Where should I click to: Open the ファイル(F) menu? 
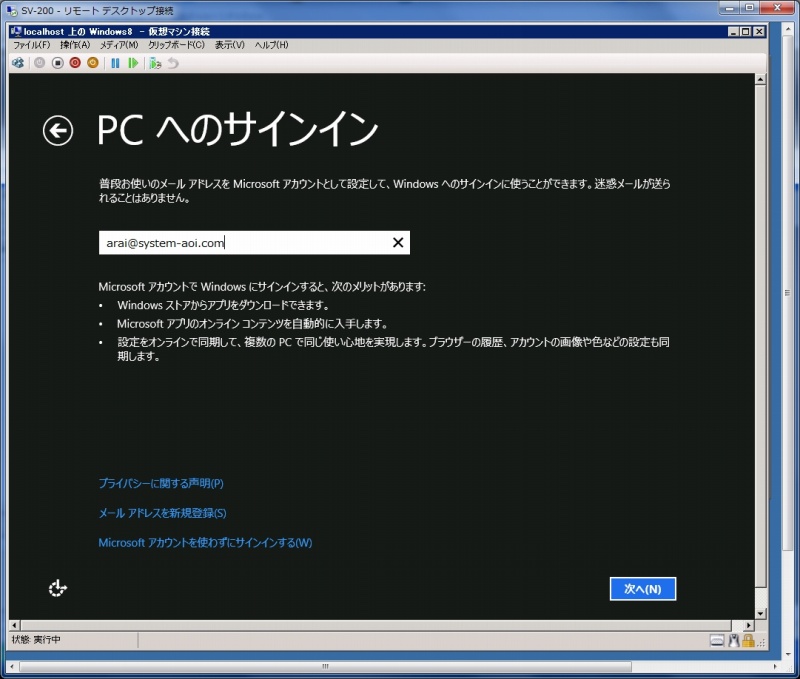tap(32, 45)
